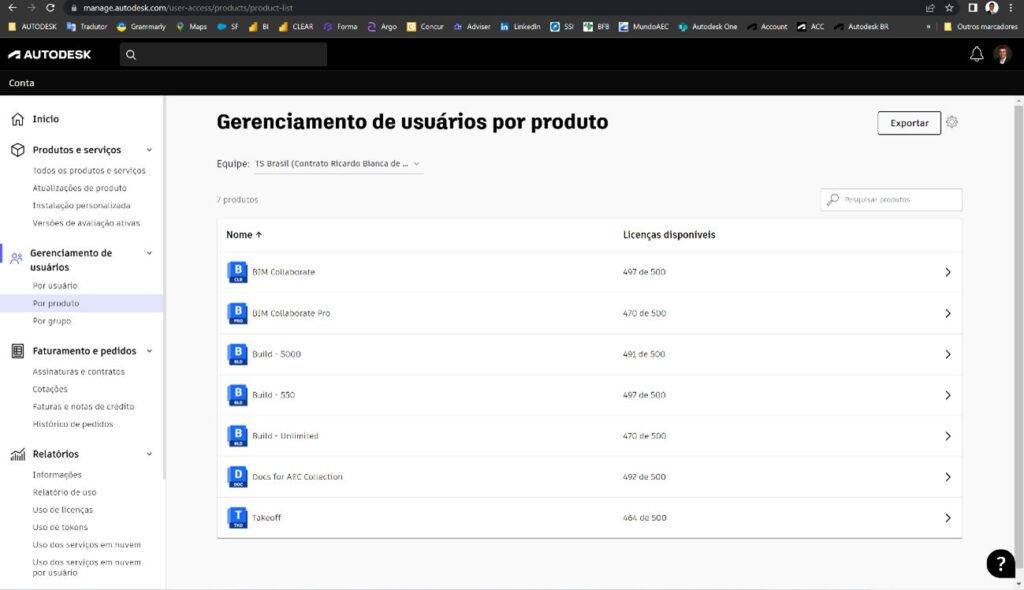The image size is (1024, 590).
Task: Open the user profile avatar in Autodesk header
Action: point(1002,55)
